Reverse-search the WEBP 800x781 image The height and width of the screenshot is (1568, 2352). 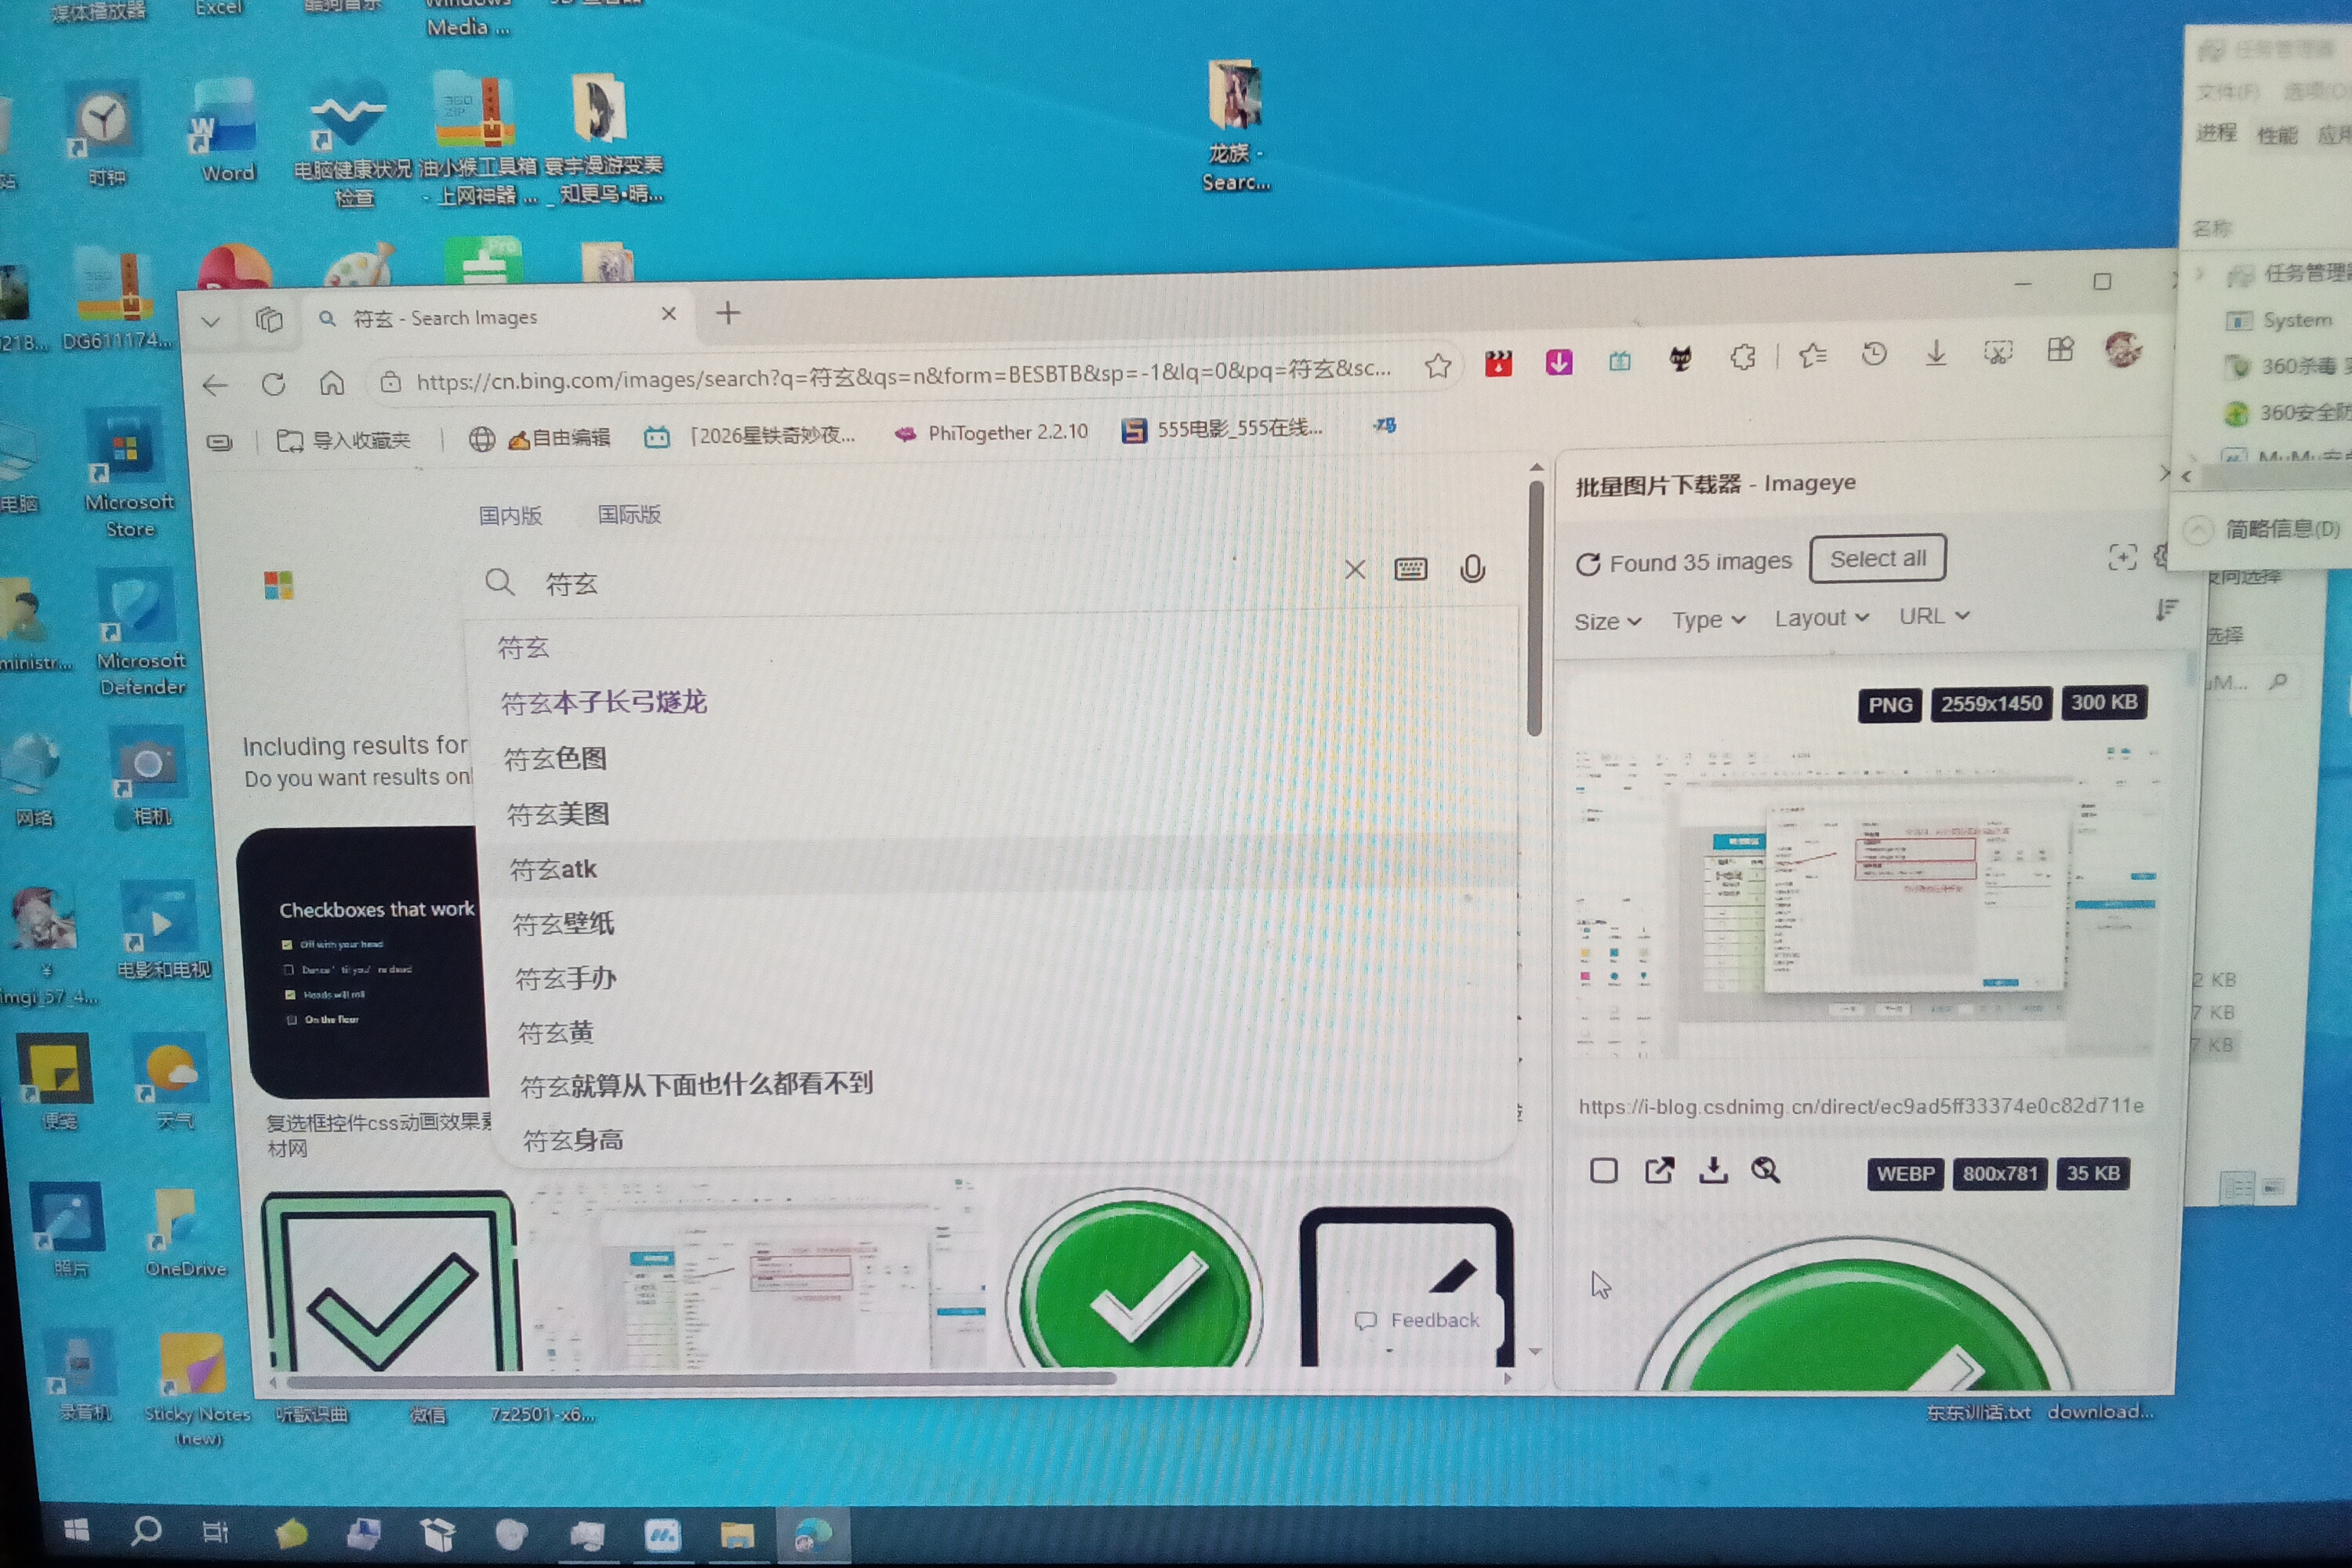(1766, 1170)
